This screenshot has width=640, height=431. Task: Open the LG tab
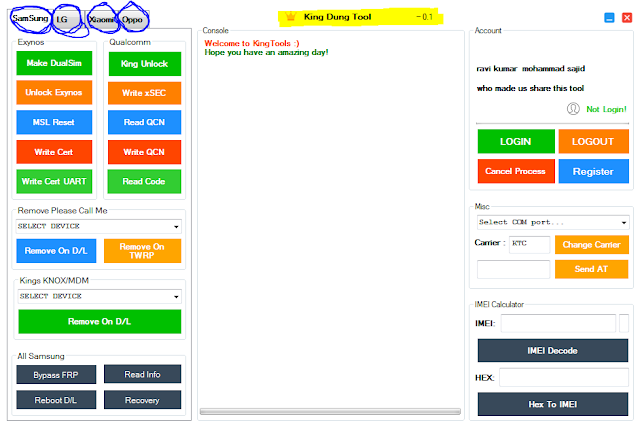(68, 20)
